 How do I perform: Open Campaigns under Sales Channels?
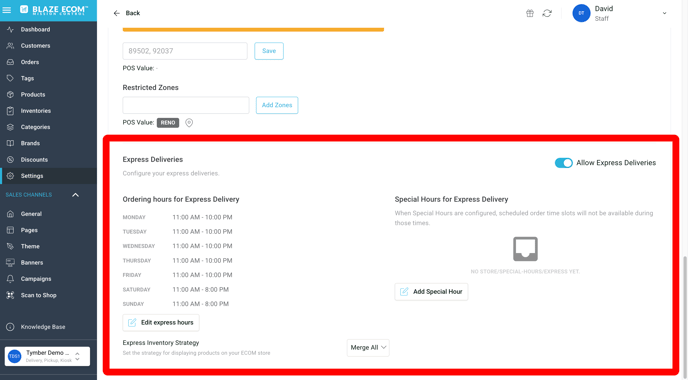(x=36, y=279)
